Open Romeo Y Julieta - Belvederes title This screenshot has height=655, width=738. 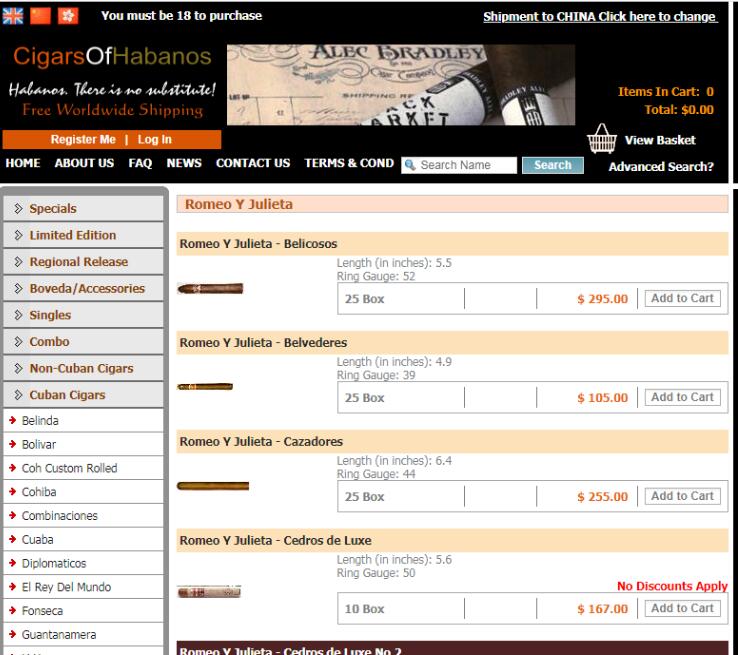tap(263, 343)
